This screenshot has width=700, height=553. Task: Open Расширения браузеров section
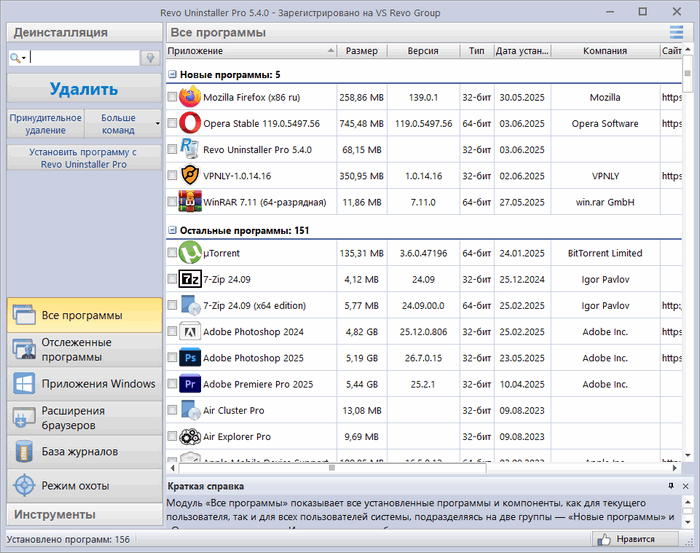click(84, 418)
